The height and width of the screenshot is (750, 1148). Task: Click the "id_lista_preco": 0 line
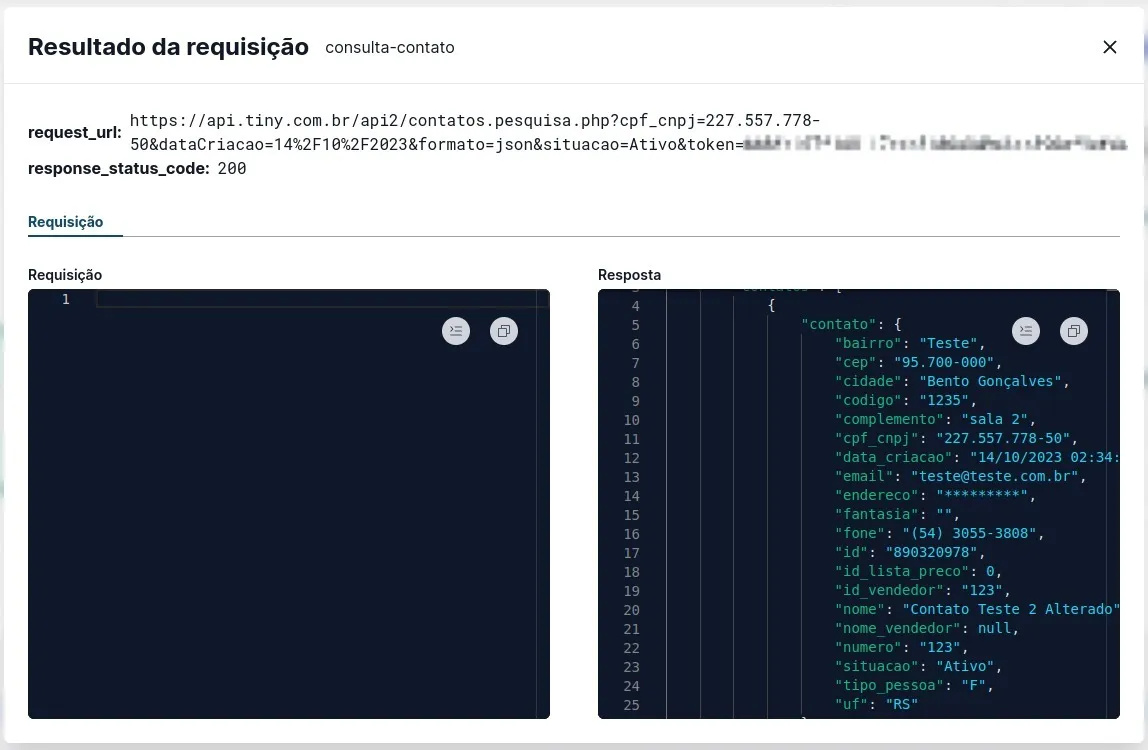pos(918,572)
